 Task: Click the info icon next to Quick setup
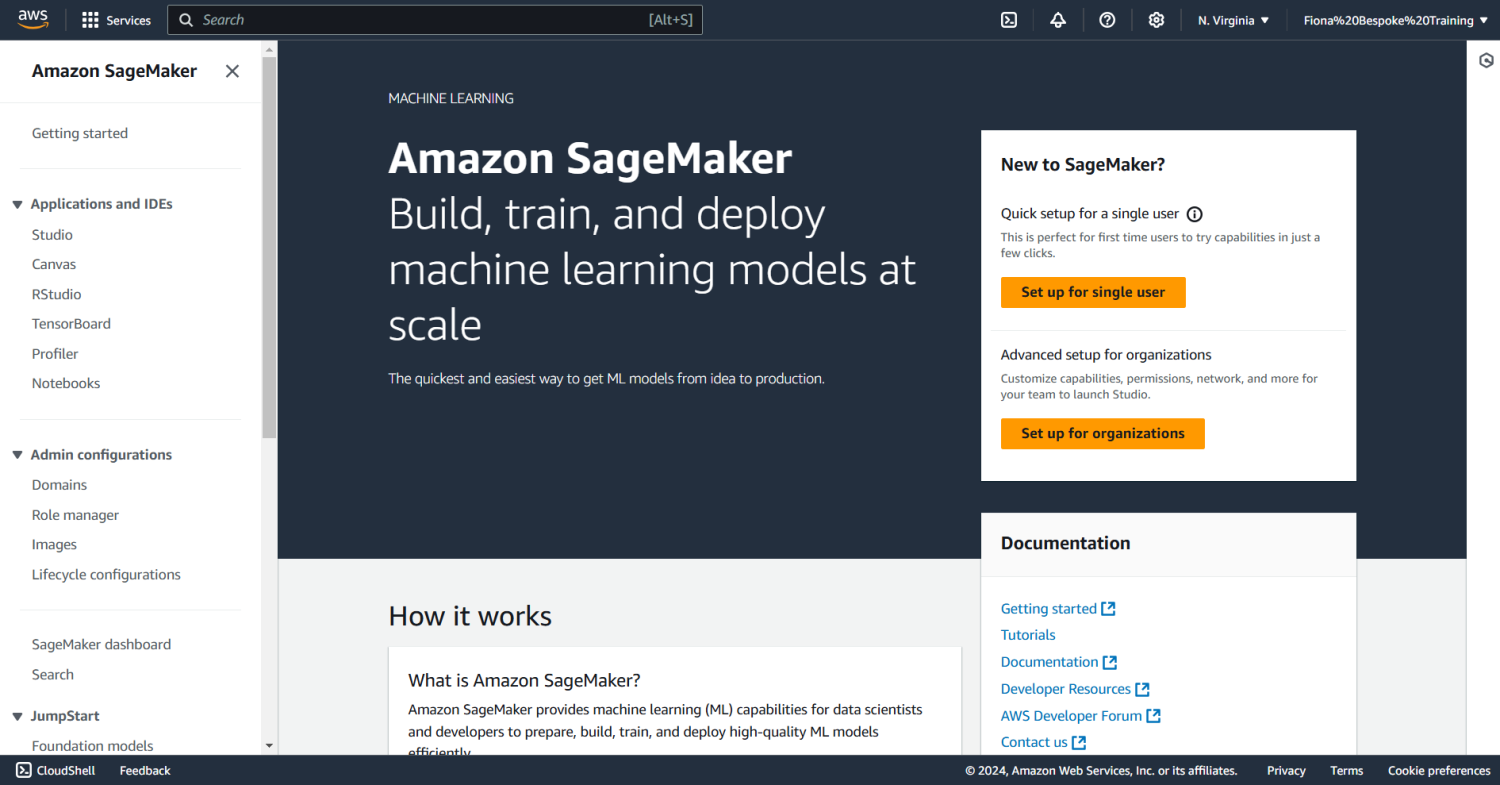click(x=1195, y=213)
